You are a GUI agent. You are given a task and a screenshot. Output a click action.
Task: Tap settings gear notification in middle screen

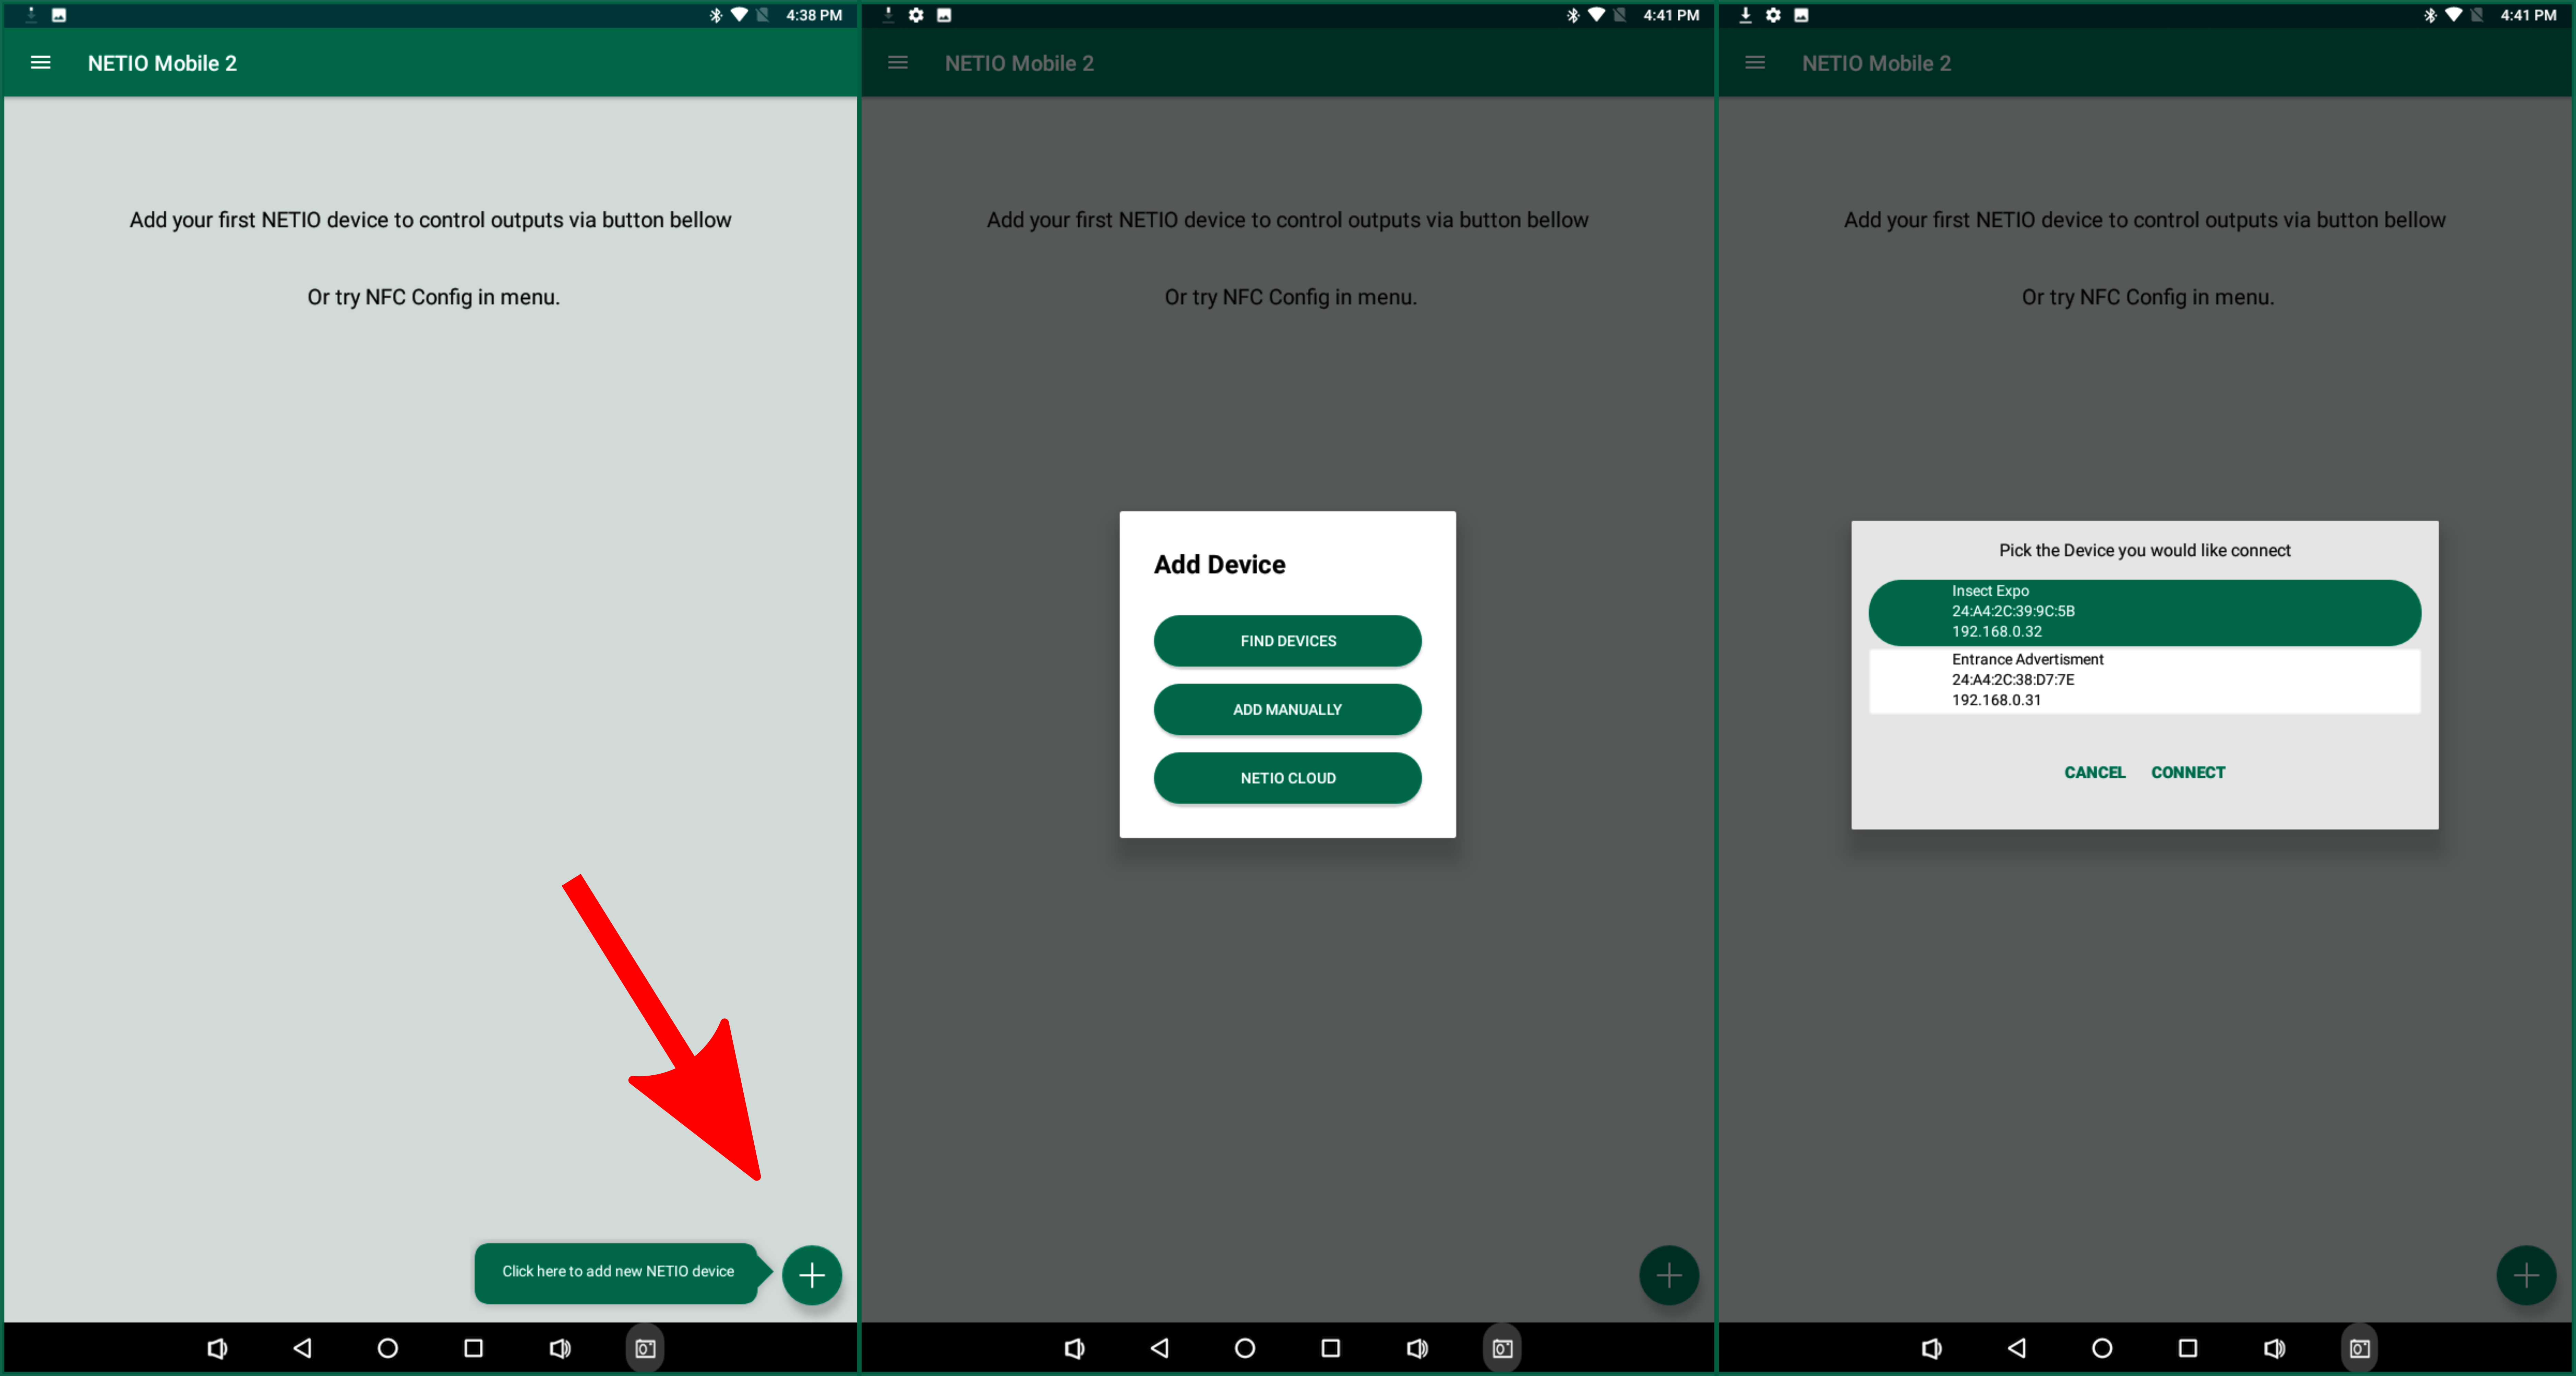point(916,15)
